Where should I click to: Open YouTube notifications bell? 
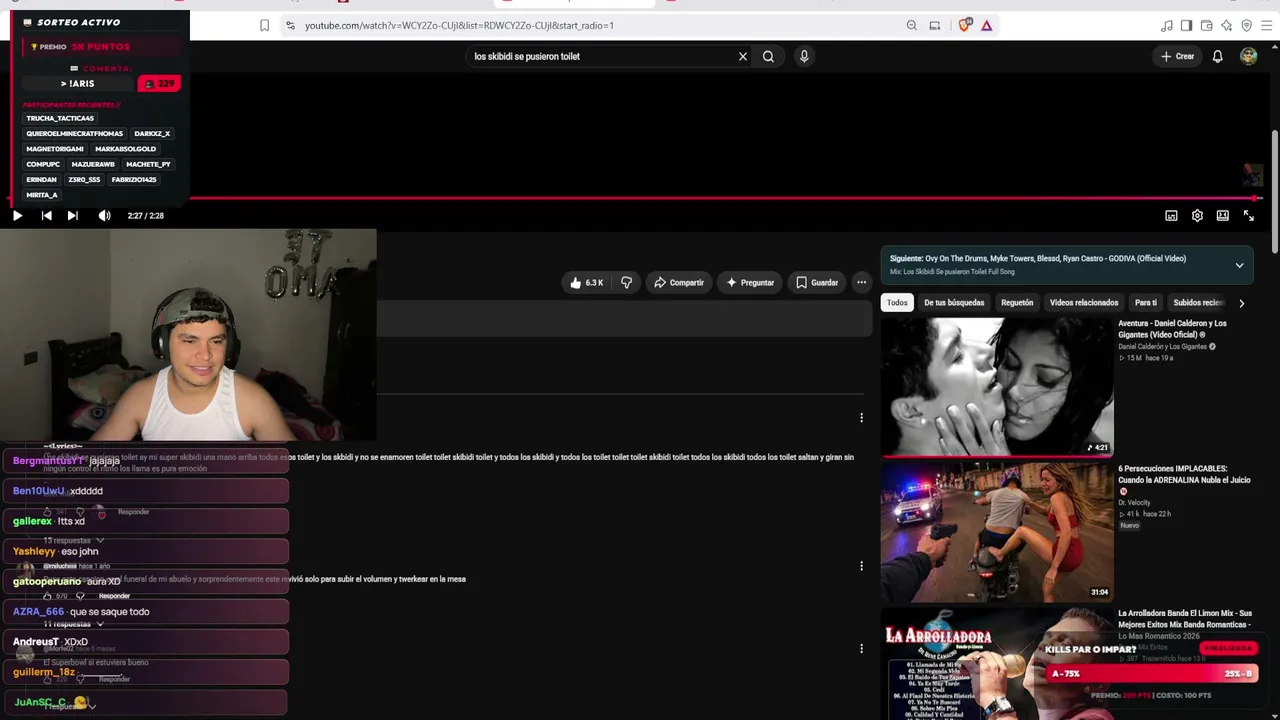point(1217,56)
